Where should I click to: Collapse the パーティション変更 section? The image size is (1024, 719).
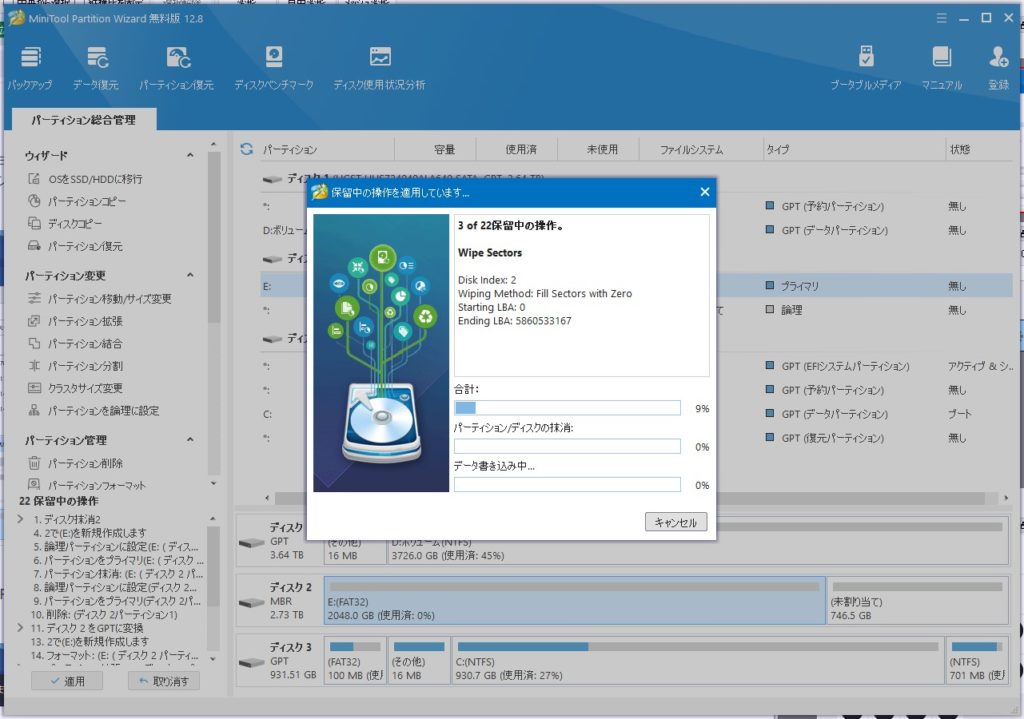(190, 276)
